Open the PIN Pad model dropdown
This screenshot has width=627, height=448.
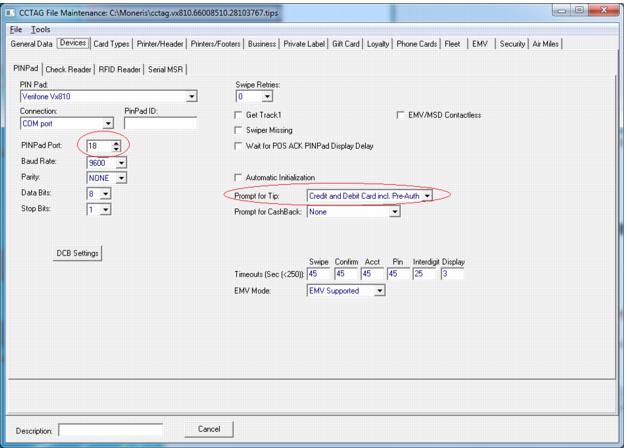tap(192, 96)
